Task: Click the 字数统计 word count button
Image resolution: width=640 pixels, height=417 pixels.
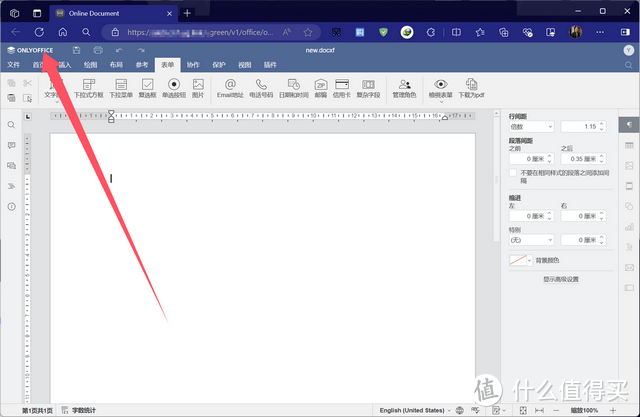Action: 78,410
